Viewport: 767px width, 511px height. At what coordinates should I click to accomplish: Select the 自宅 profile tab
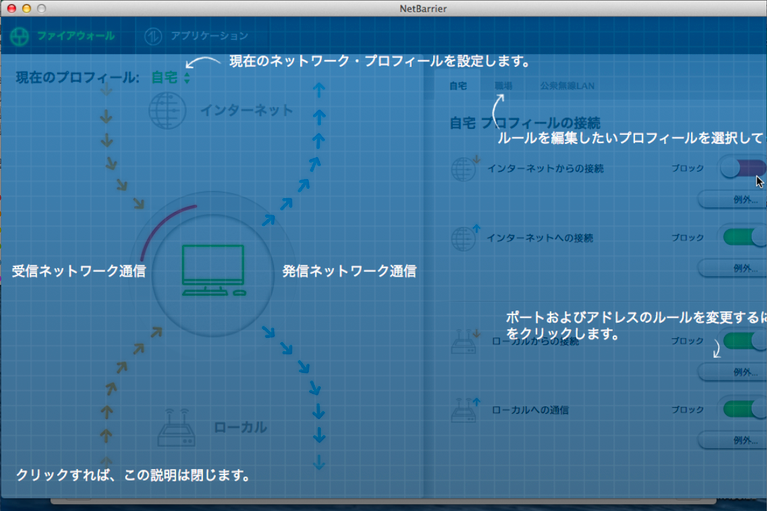click(458, 86)
